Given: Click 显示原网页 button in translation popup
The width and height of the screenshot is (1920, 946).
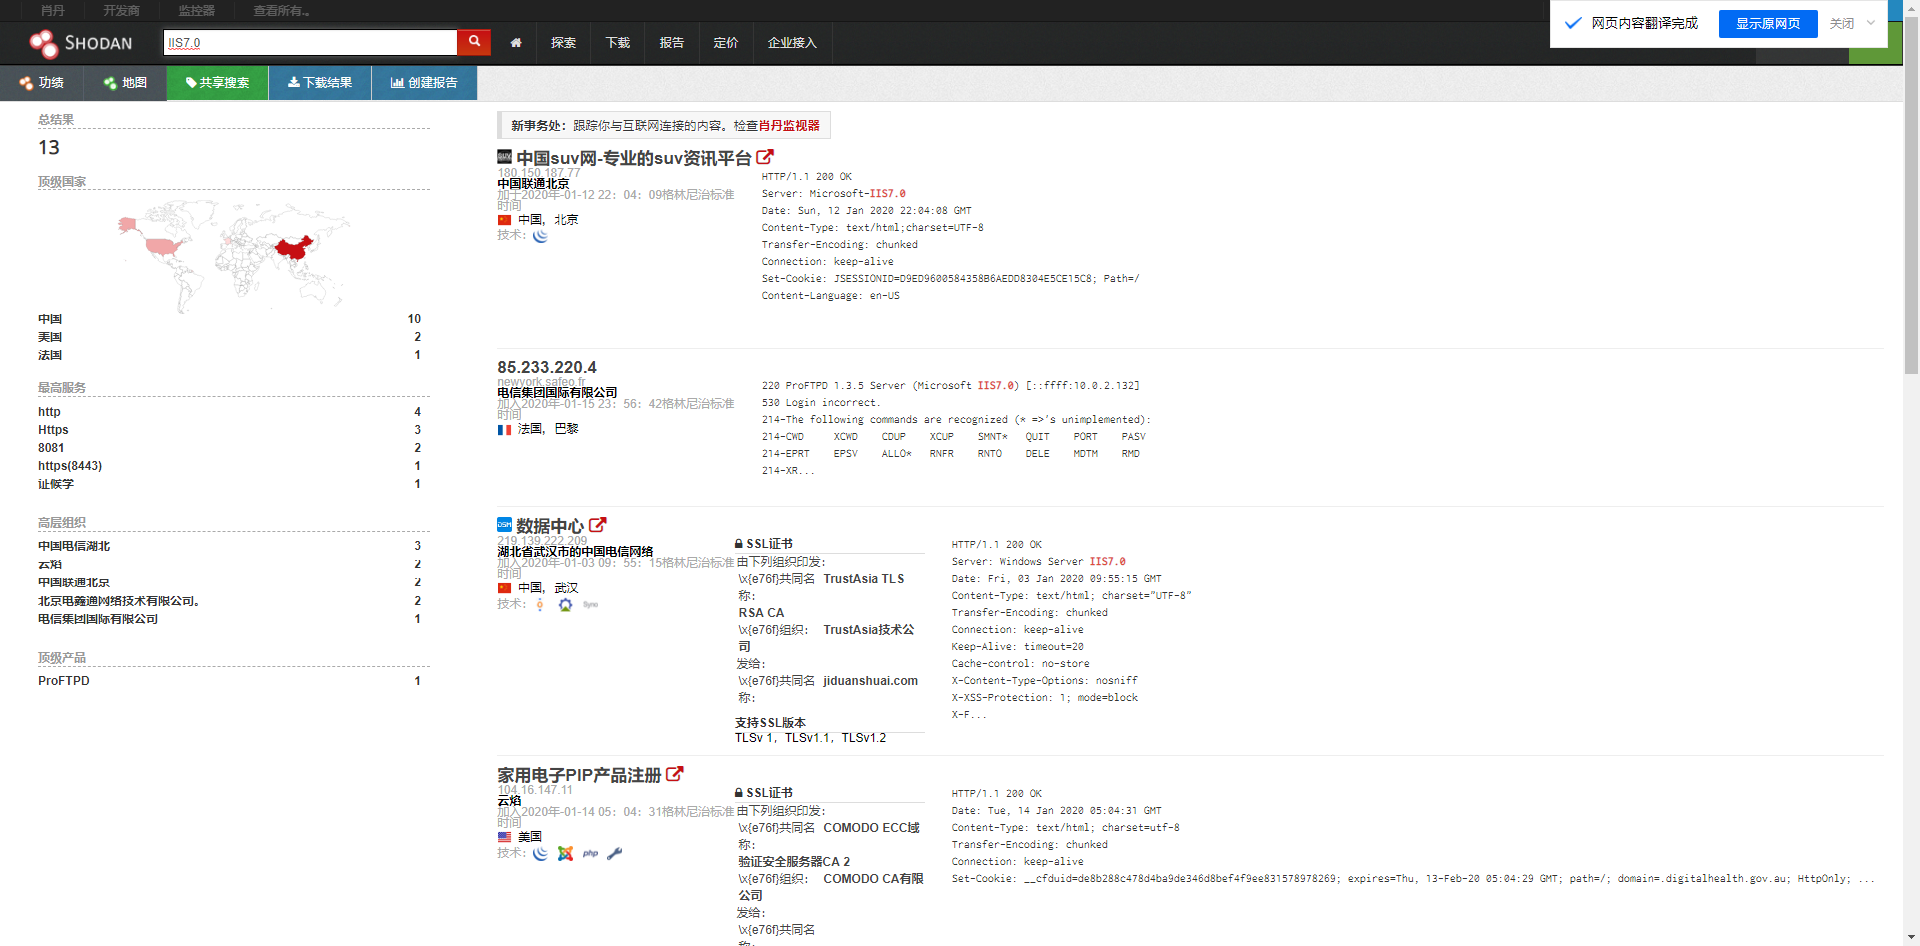Looking at the screenshot, I should [x=1767, y=23].
